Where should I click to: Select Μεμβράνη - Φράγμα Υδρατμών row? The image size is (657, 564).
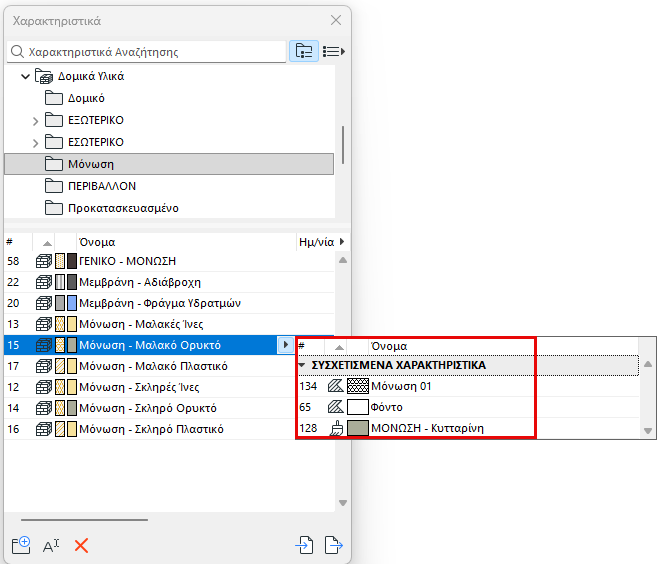tap(169, 303)
